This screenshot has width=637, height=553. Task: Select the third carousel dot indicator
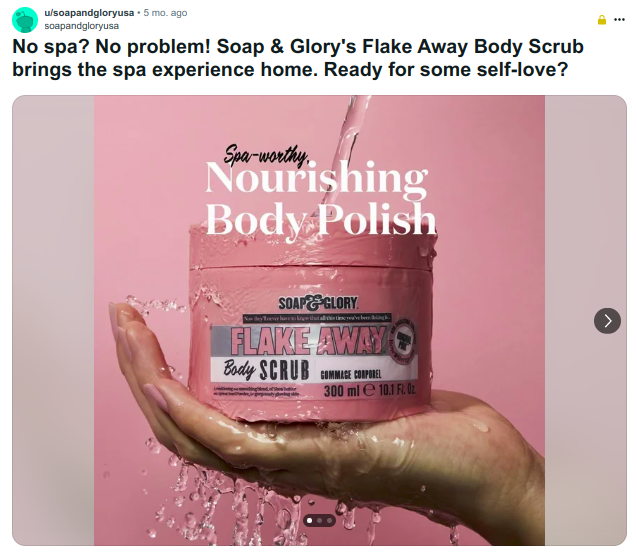tap(329, 520)
